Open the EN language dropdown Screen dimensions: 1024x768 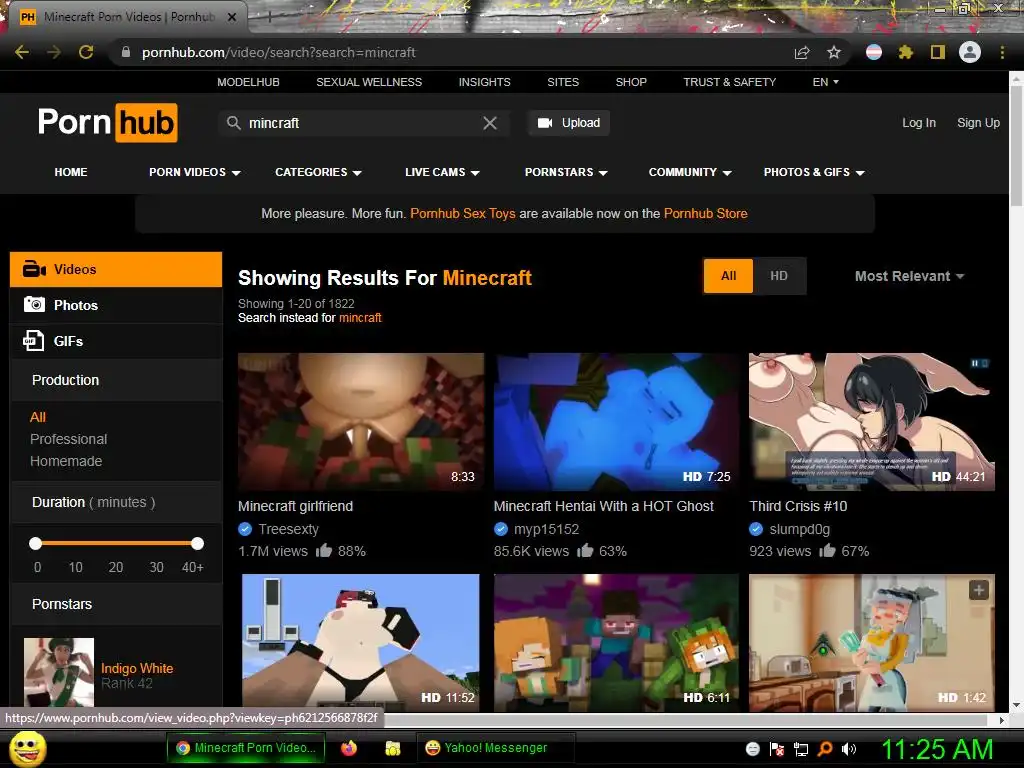[x=825, y=82]
